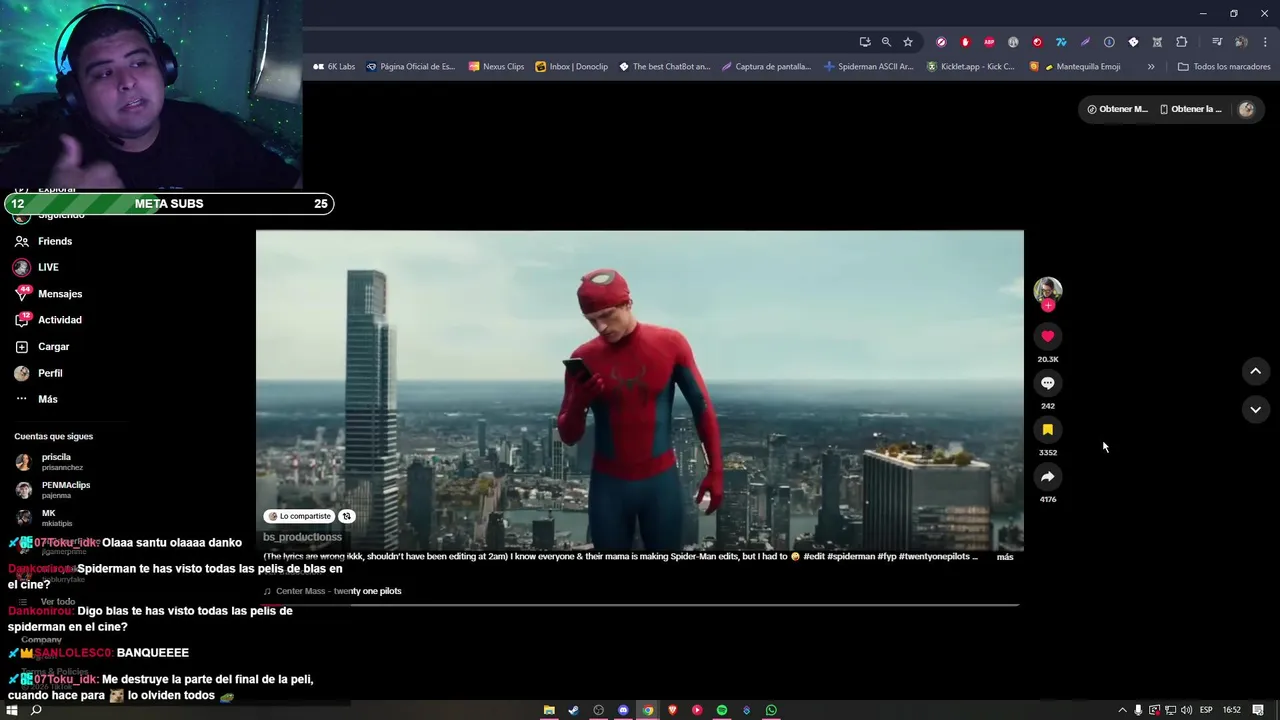Go to previous video with up arrow
This screenshot has width=1280, height=720.
click(1255, 371)
